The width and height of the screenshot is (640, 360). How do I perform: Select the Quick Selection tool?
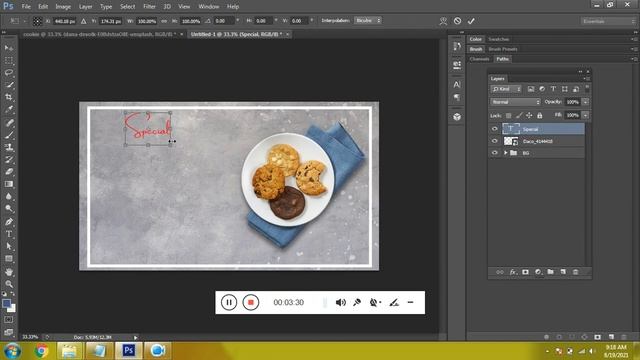click(9, 85)
